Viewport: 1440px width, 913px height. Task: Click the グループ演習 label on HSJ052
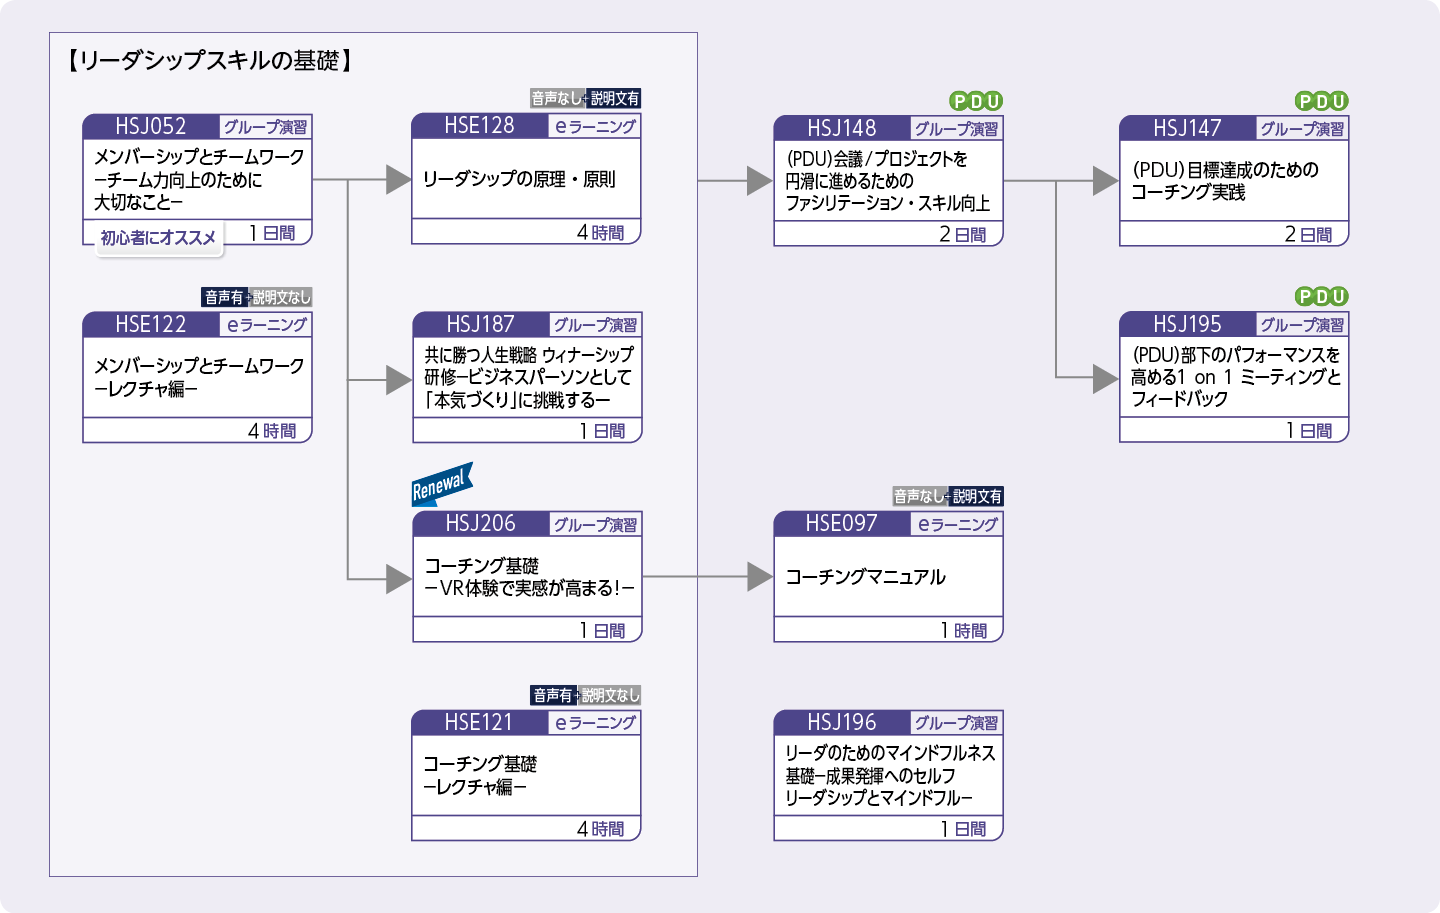265,127
